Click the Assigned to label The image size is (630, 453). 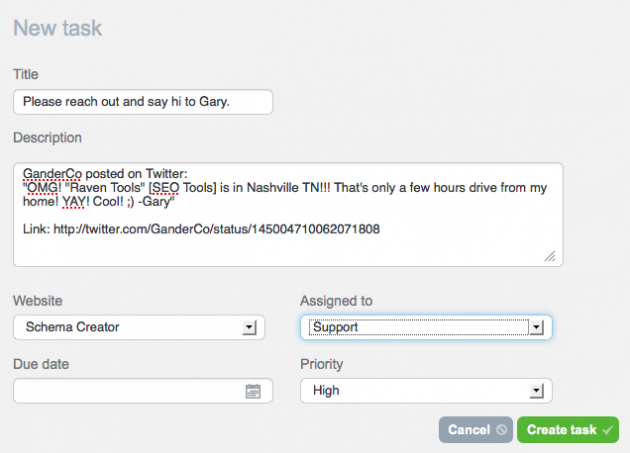[336, 301]
